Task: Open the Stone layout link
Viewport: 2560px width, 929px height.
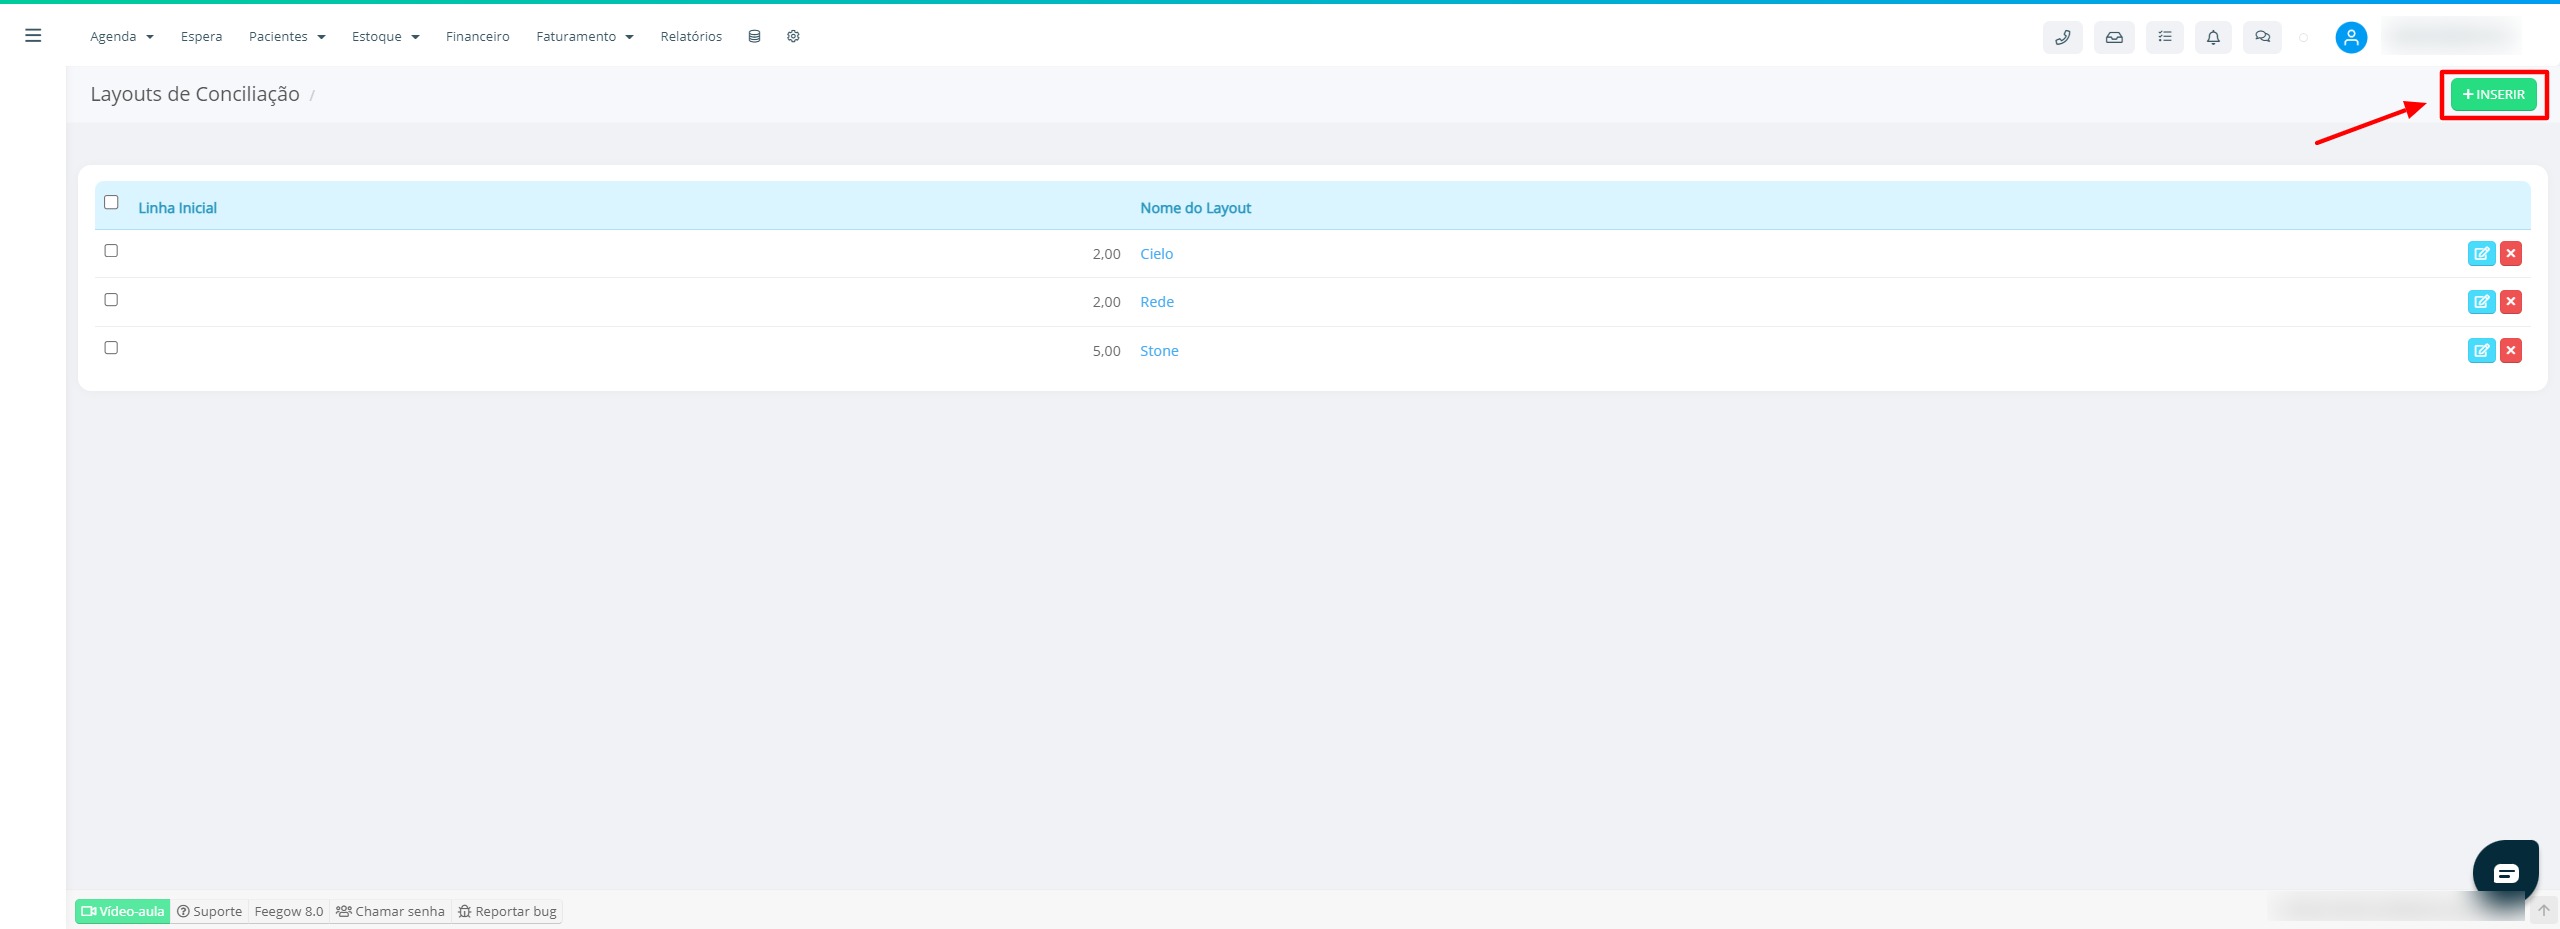Action: (x=1159, y=351)
